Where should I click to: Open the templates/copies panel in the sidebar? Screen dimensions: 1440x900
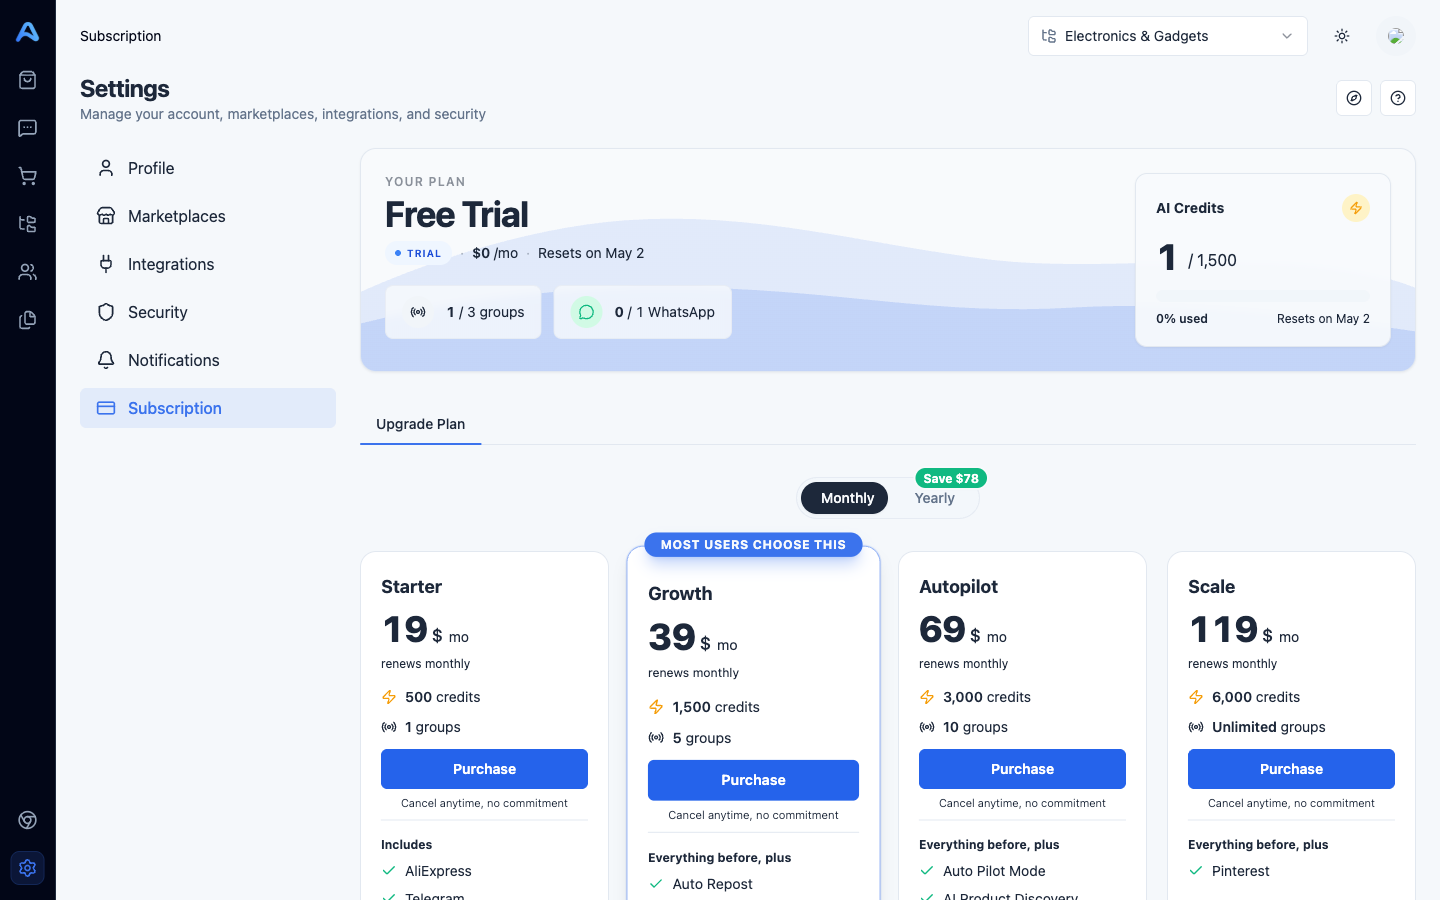click(x=27, y=319)
